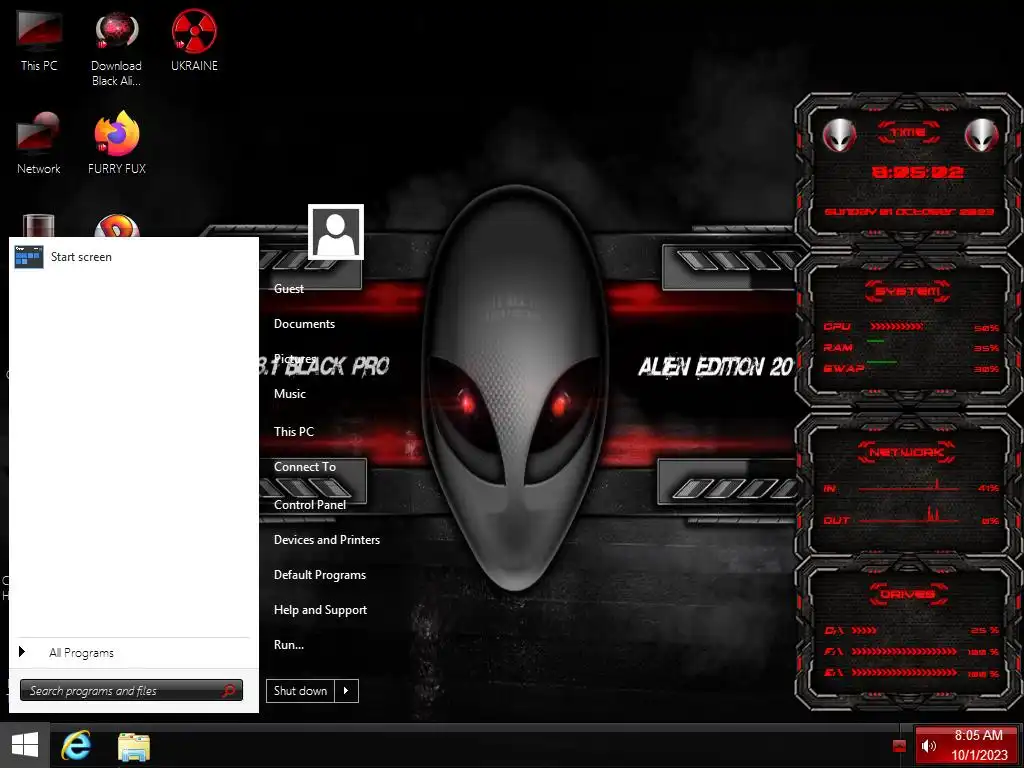
Task: Open Default Programs
Action: tap(320, 575)
